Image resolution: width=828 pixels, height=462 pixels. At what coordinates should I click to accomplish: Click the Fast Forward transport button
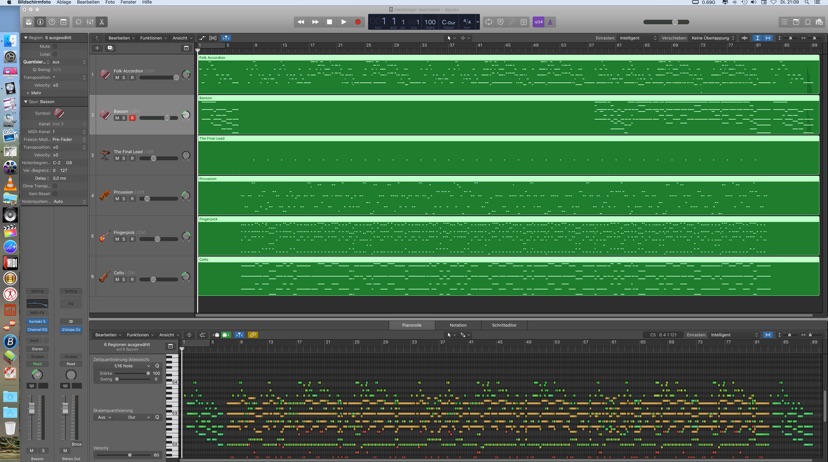pos(315,22)
